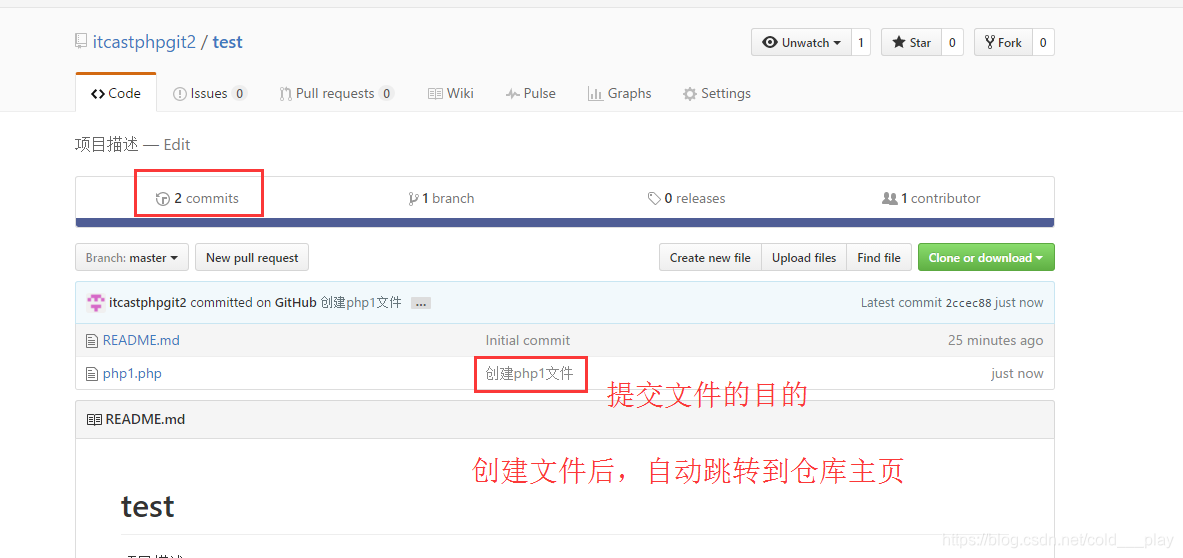Screen dimensions: 1183x558
Task: View the 2 commits history
Action: click(x=197, y=198)
